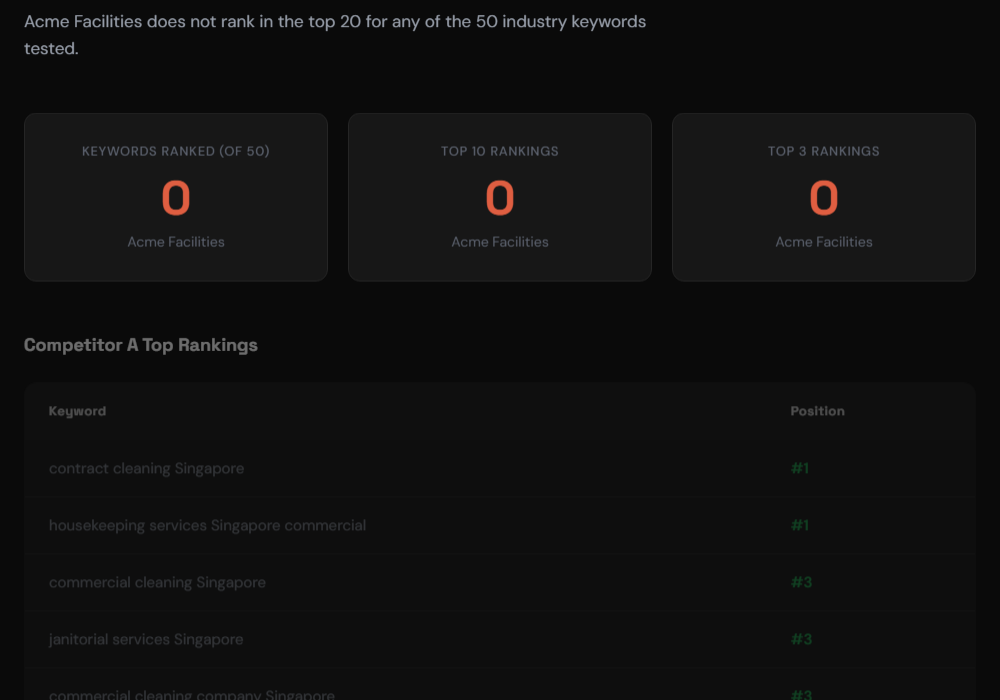Select the commercial cleaning company Singapore keyword
The width and height of the screenshot is (1000, 700).
(x=192, y=694)
